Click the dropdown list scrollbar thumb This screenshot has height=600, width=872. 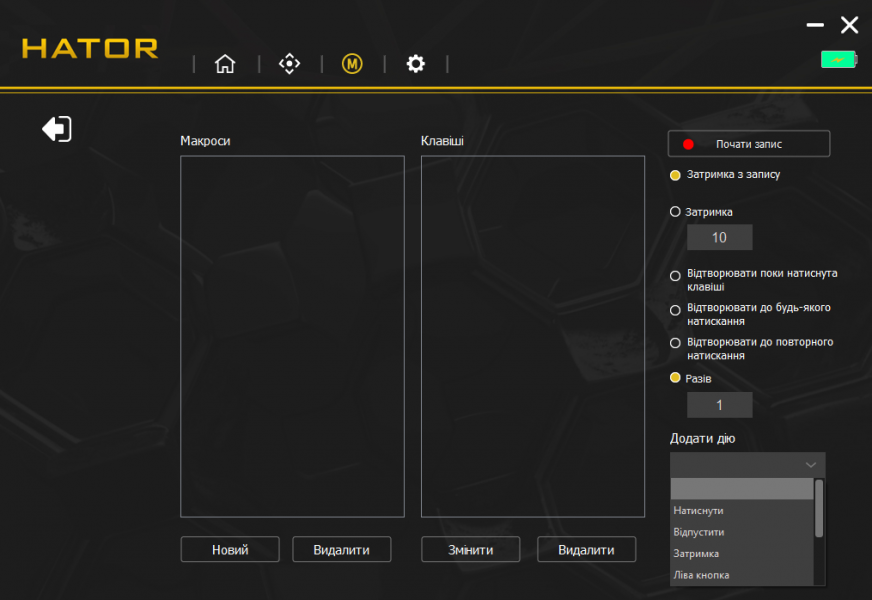point(819,507)
